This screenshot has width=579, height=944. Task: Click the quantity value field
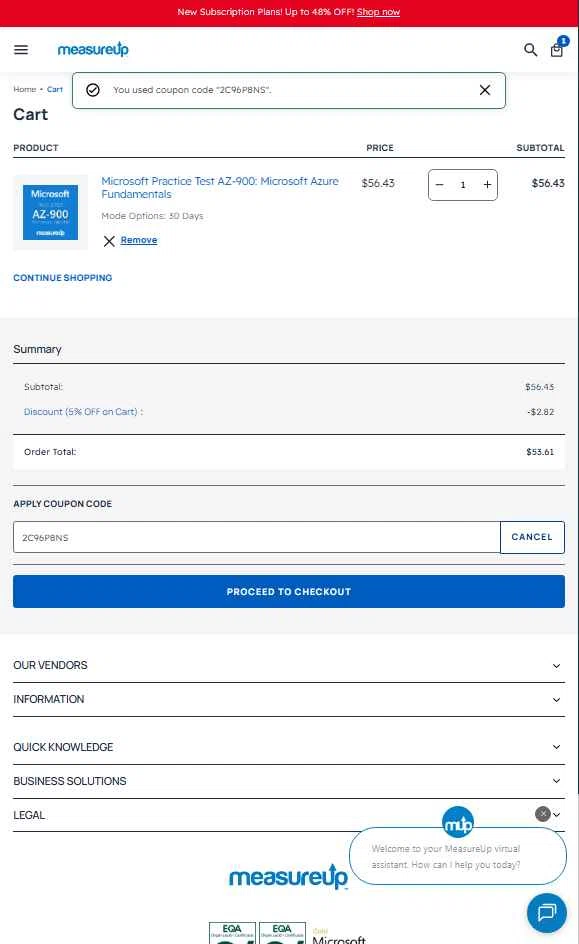point(463,185)
